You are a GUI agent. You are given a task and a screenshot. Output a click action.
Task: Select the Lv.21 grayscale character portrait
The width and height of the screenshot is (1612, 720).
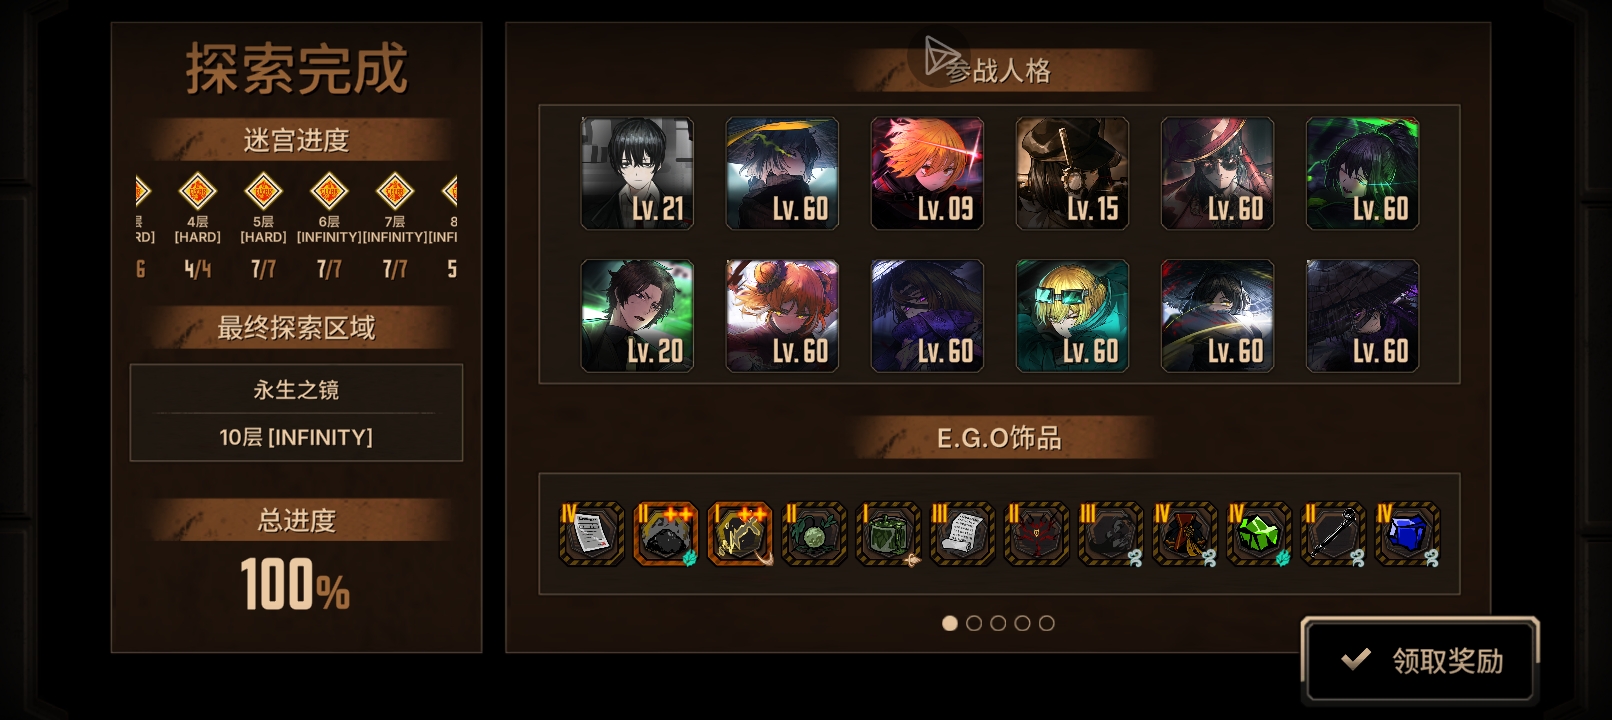(x=637, y=174)
